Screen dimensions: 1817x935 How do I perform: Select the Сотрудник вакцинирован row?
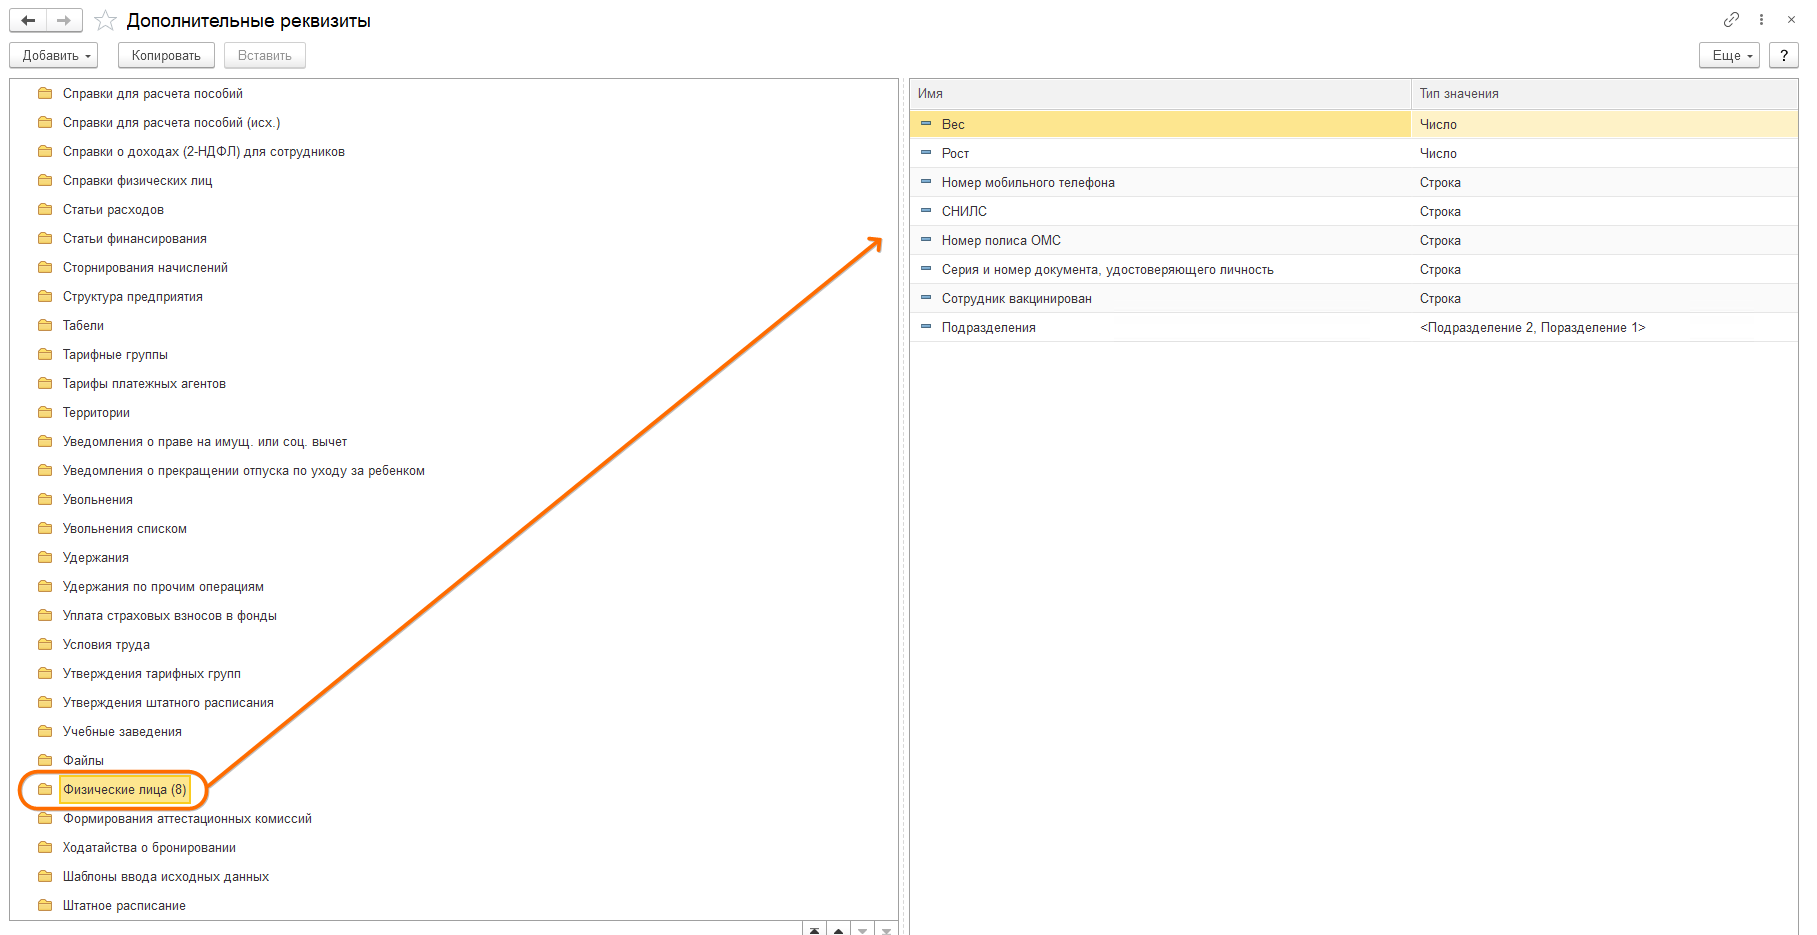point(1354,298)
